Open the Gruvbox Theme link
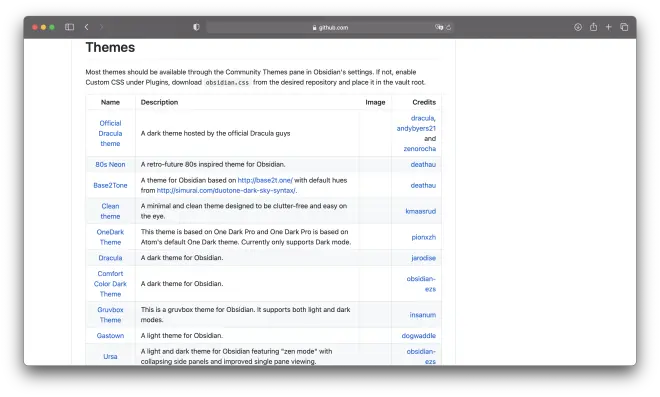The width and height of the screenshot is (660, 397). [x=110, y=315]
